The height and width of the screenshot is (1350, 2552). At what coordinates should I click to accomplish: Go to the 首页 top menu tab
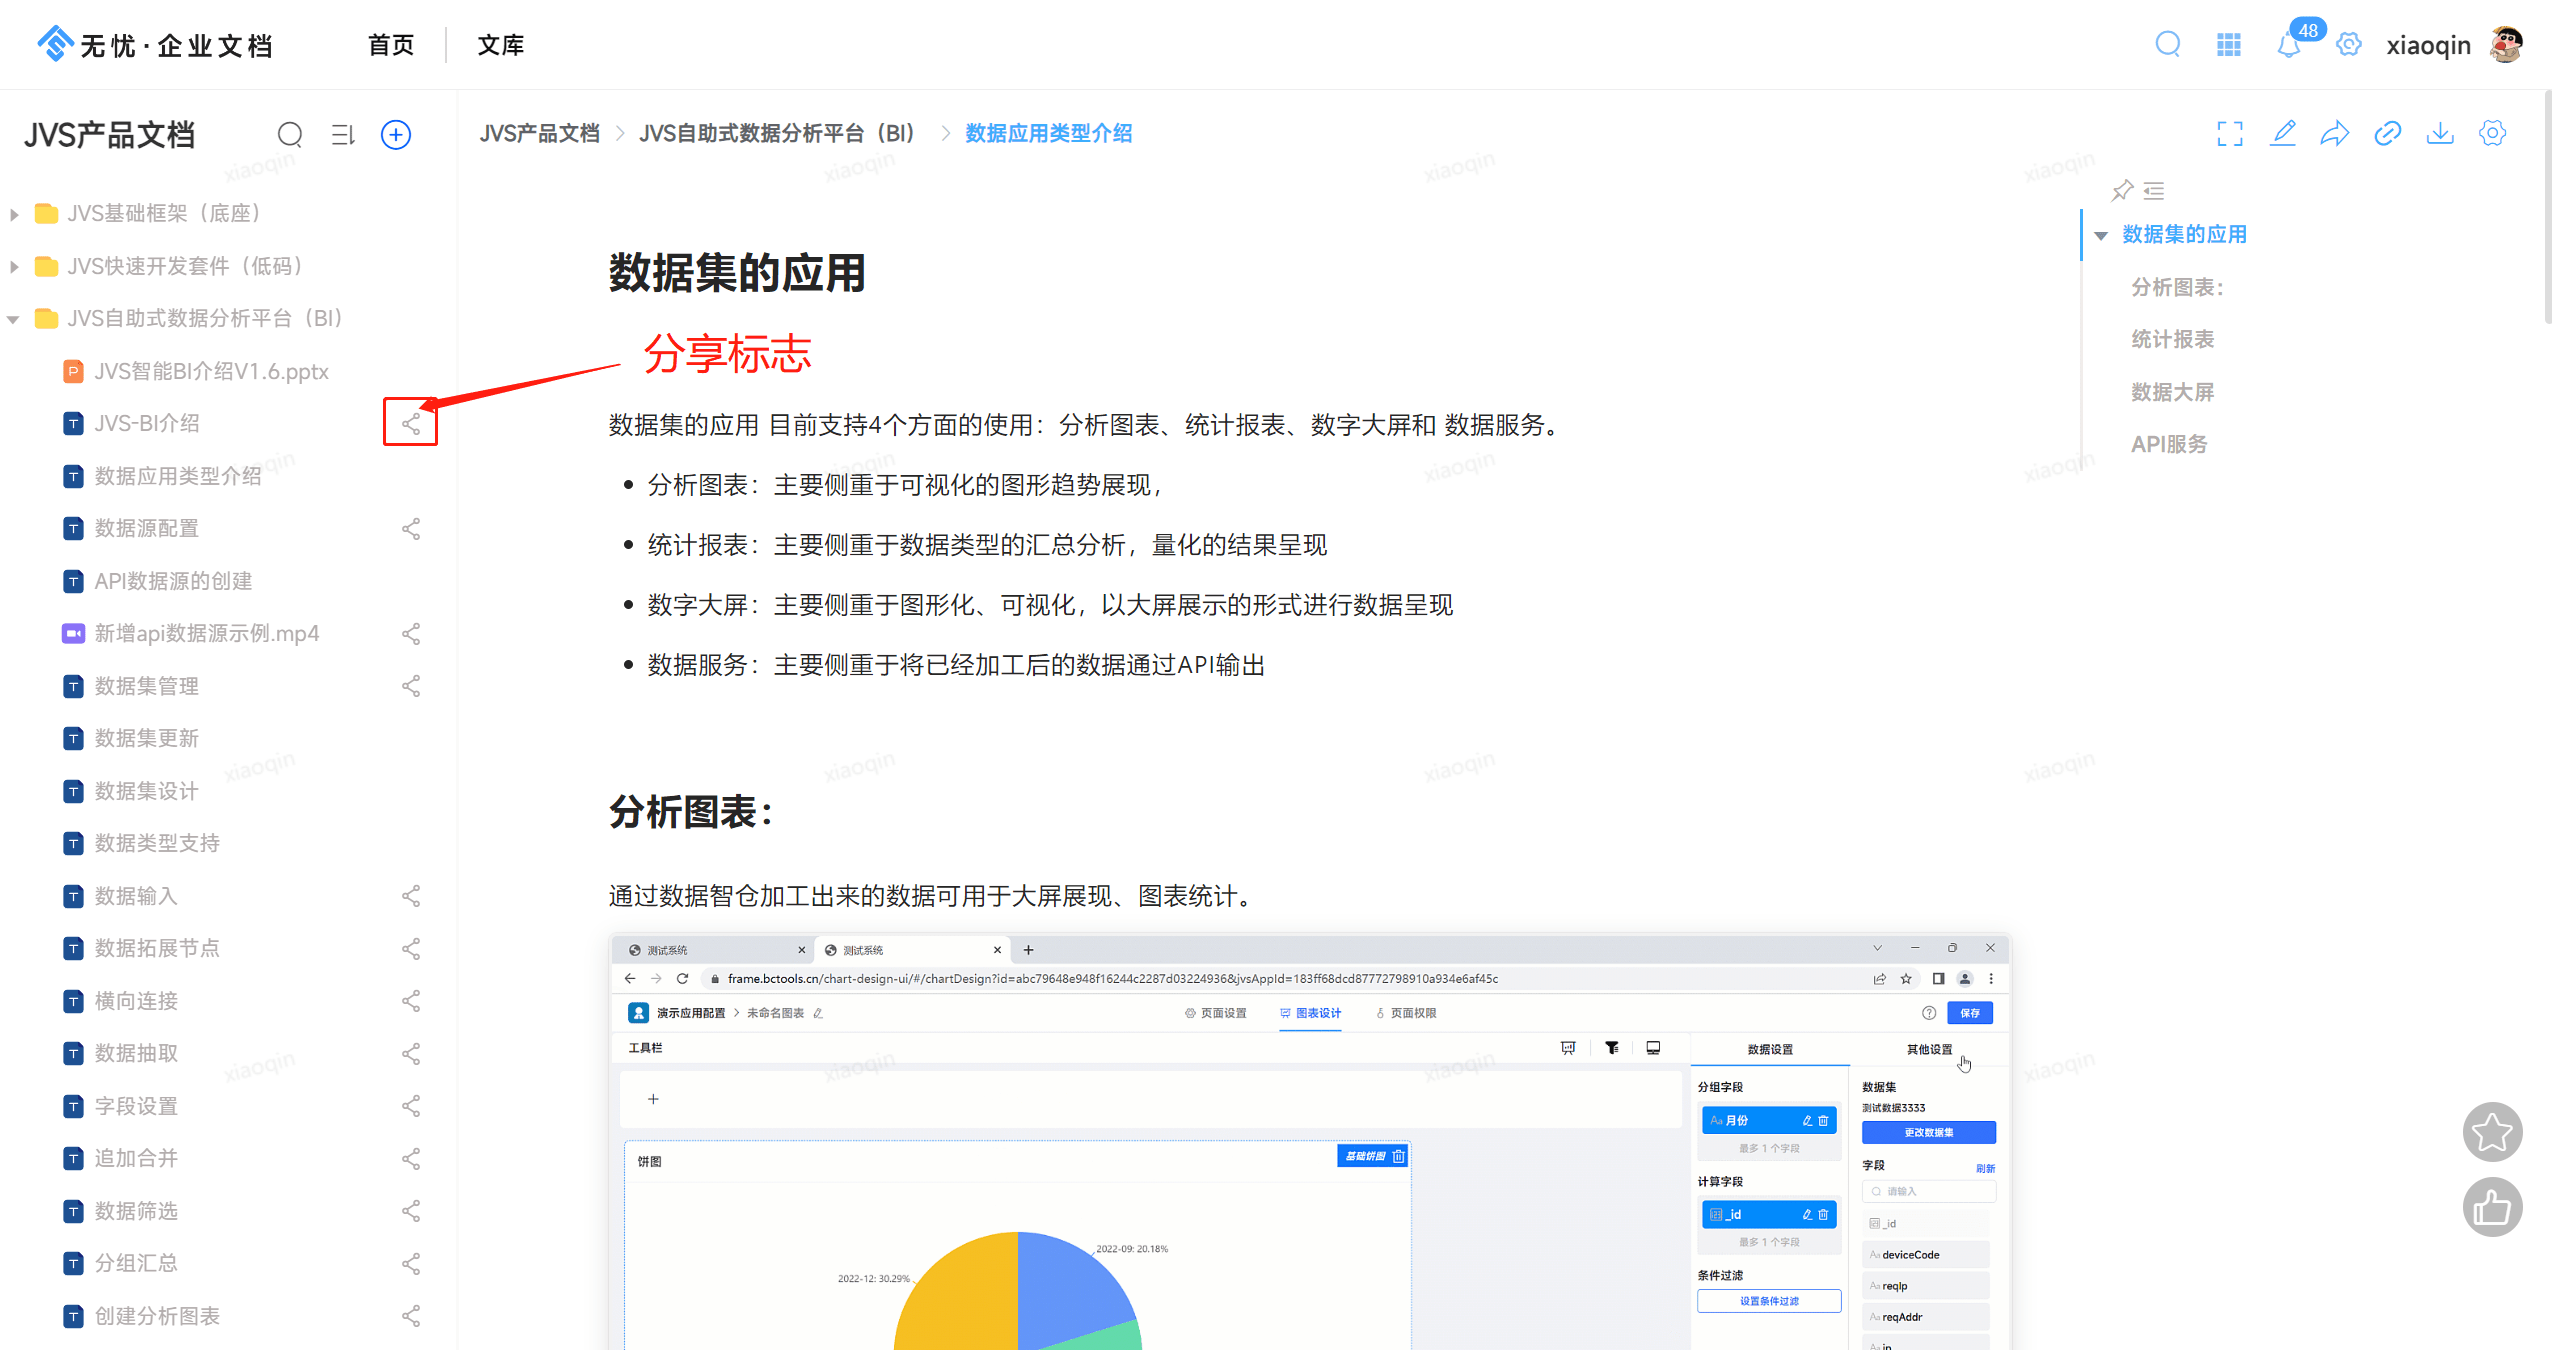pyautogui.click(x=391, y=45)
